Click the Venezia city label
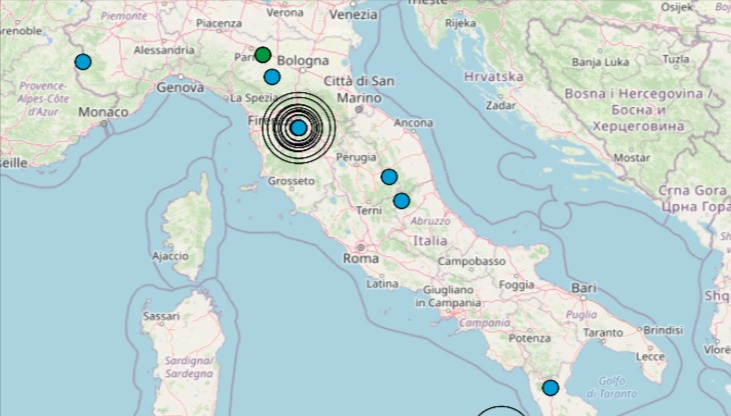Image resolution: width=731 pixels, height=416 pixels. click(353, 14)
